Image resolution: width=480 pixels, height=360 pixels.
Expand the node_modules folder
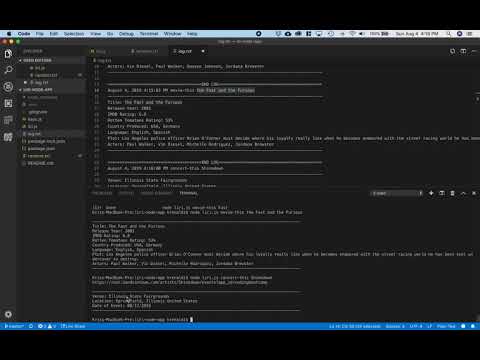pyautogui.click(x=42, y=97)
